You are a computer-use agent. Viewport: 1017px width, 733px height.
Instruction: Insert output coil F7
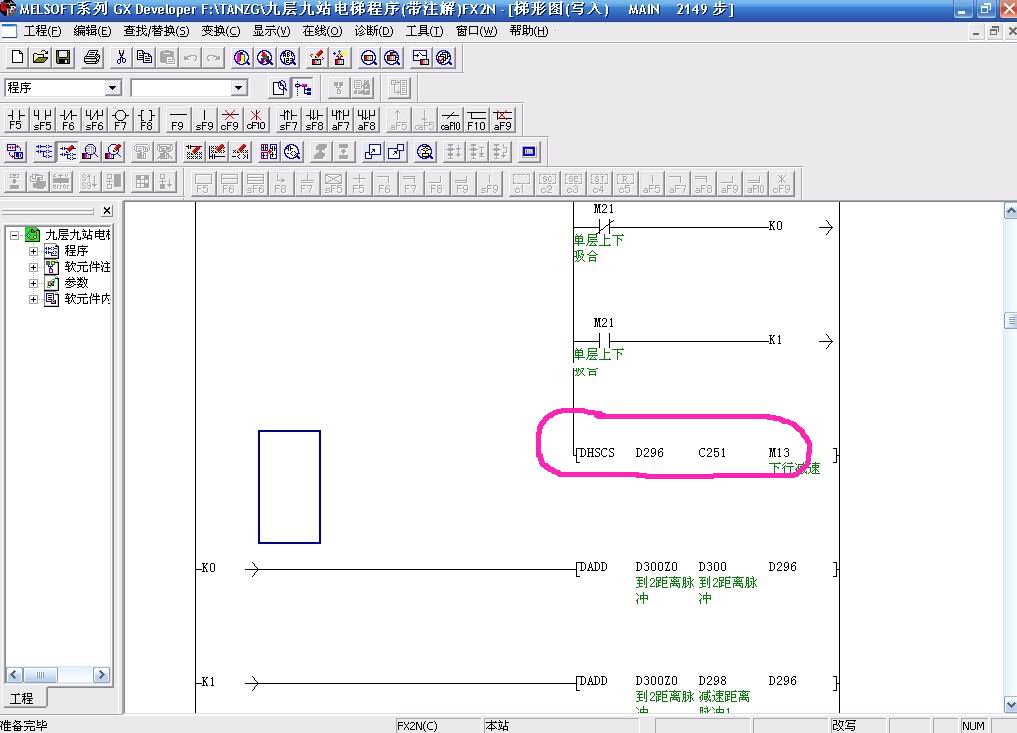(x=120, y=120)
